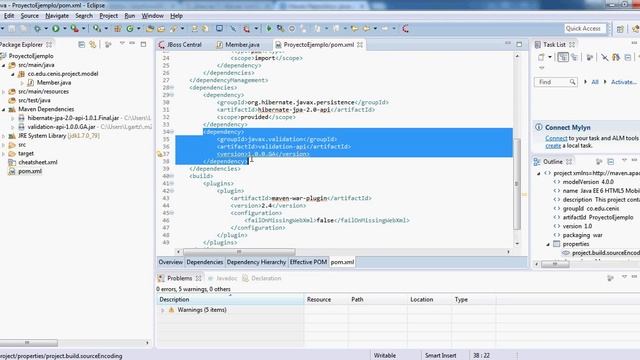Click Link with Editor in Package Explorer

(93, 44)
